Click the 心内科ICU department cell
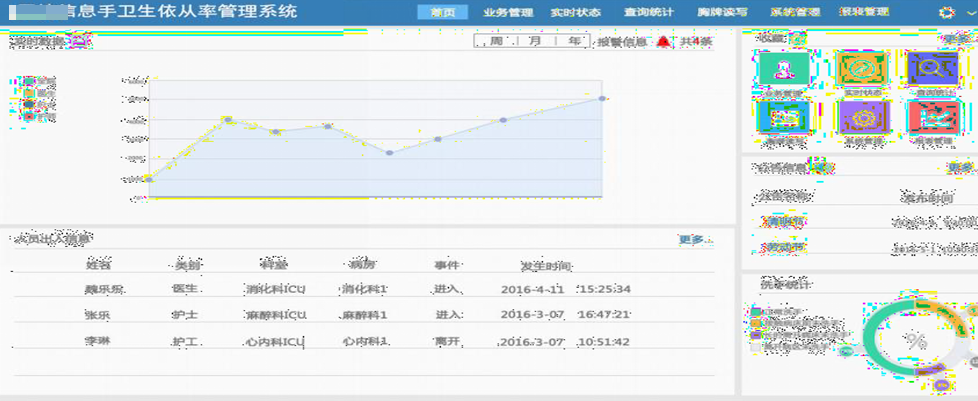 click(274, 342)
